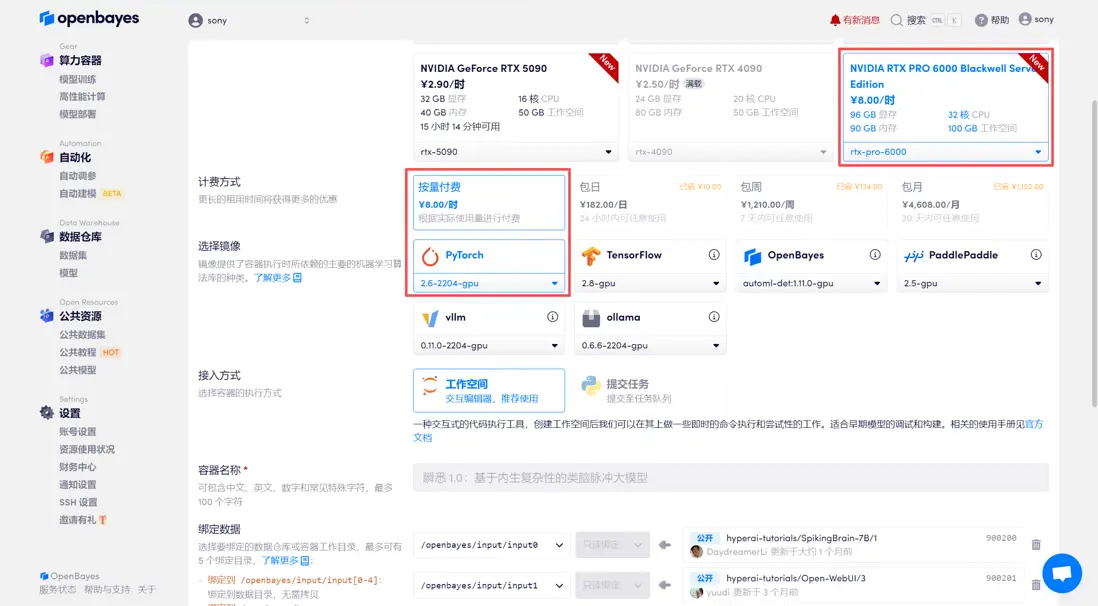Screen dimensions: 1098x606
Task: Open the chat support bubble
Action: pyautogui.click(x=1062, y=572)
